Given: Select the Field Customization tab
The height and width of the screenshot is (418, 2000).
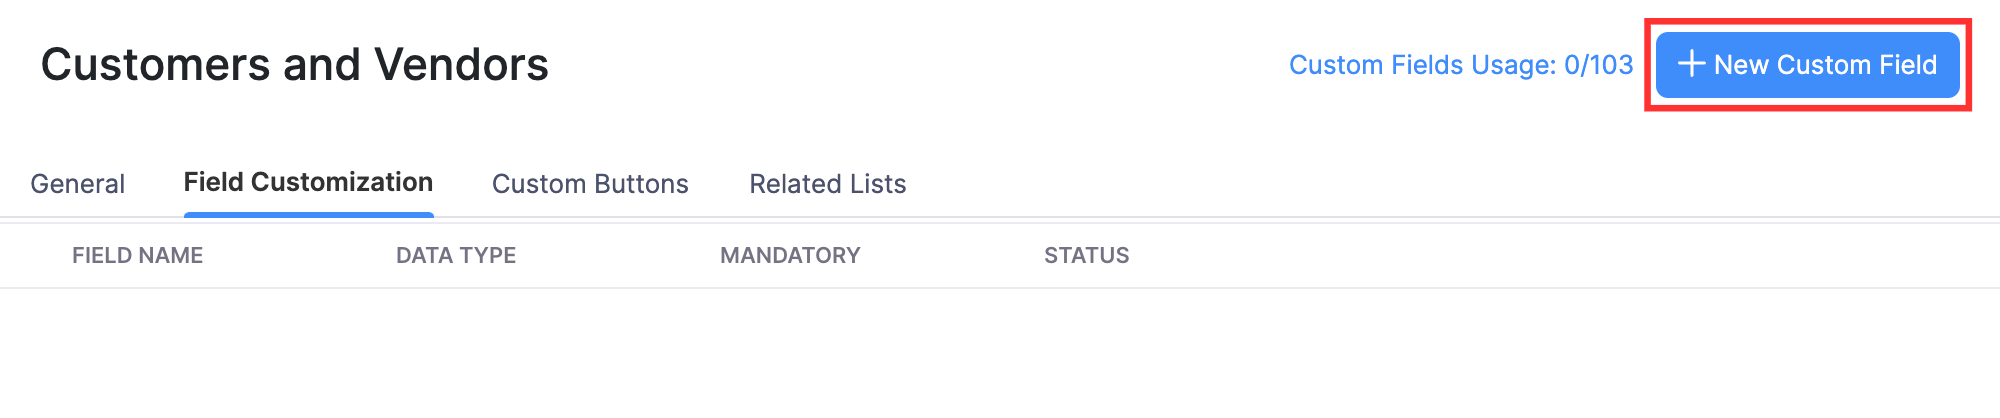Looking at the screenshot, I should (x=308, y=182).
